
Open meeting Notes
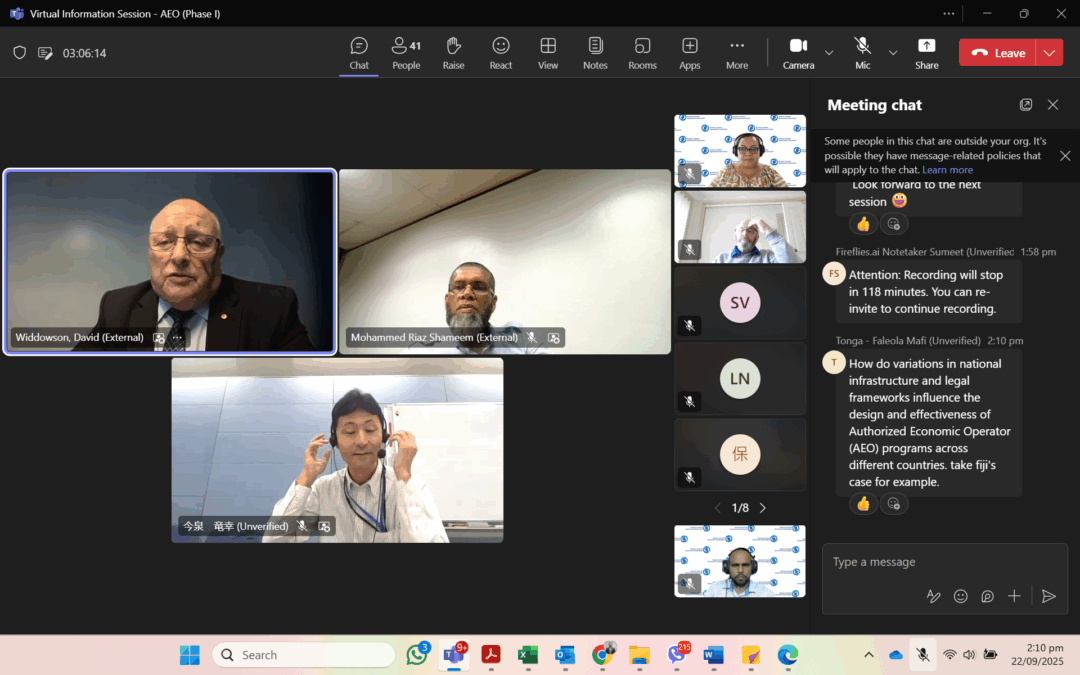tap(595, 52)
